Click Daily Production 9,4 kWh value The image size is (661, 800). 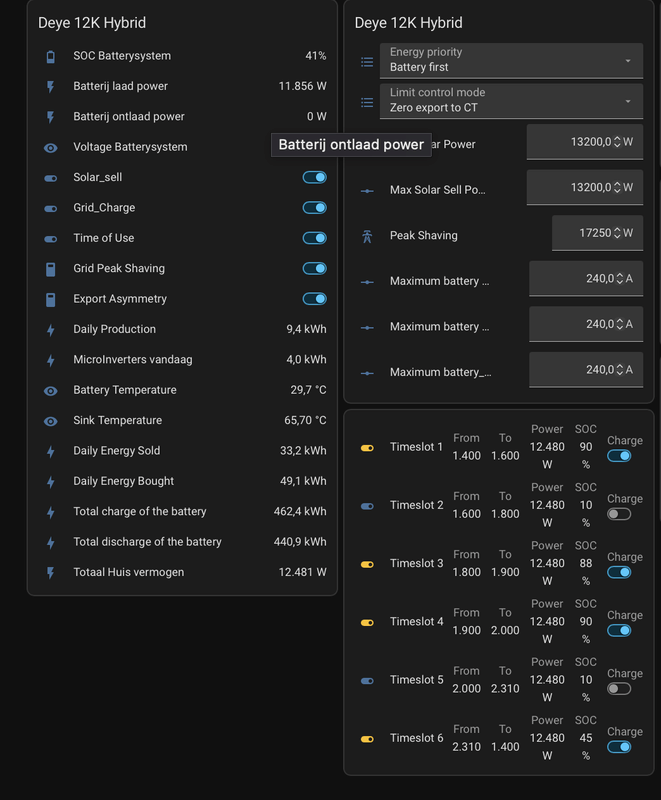306,329
